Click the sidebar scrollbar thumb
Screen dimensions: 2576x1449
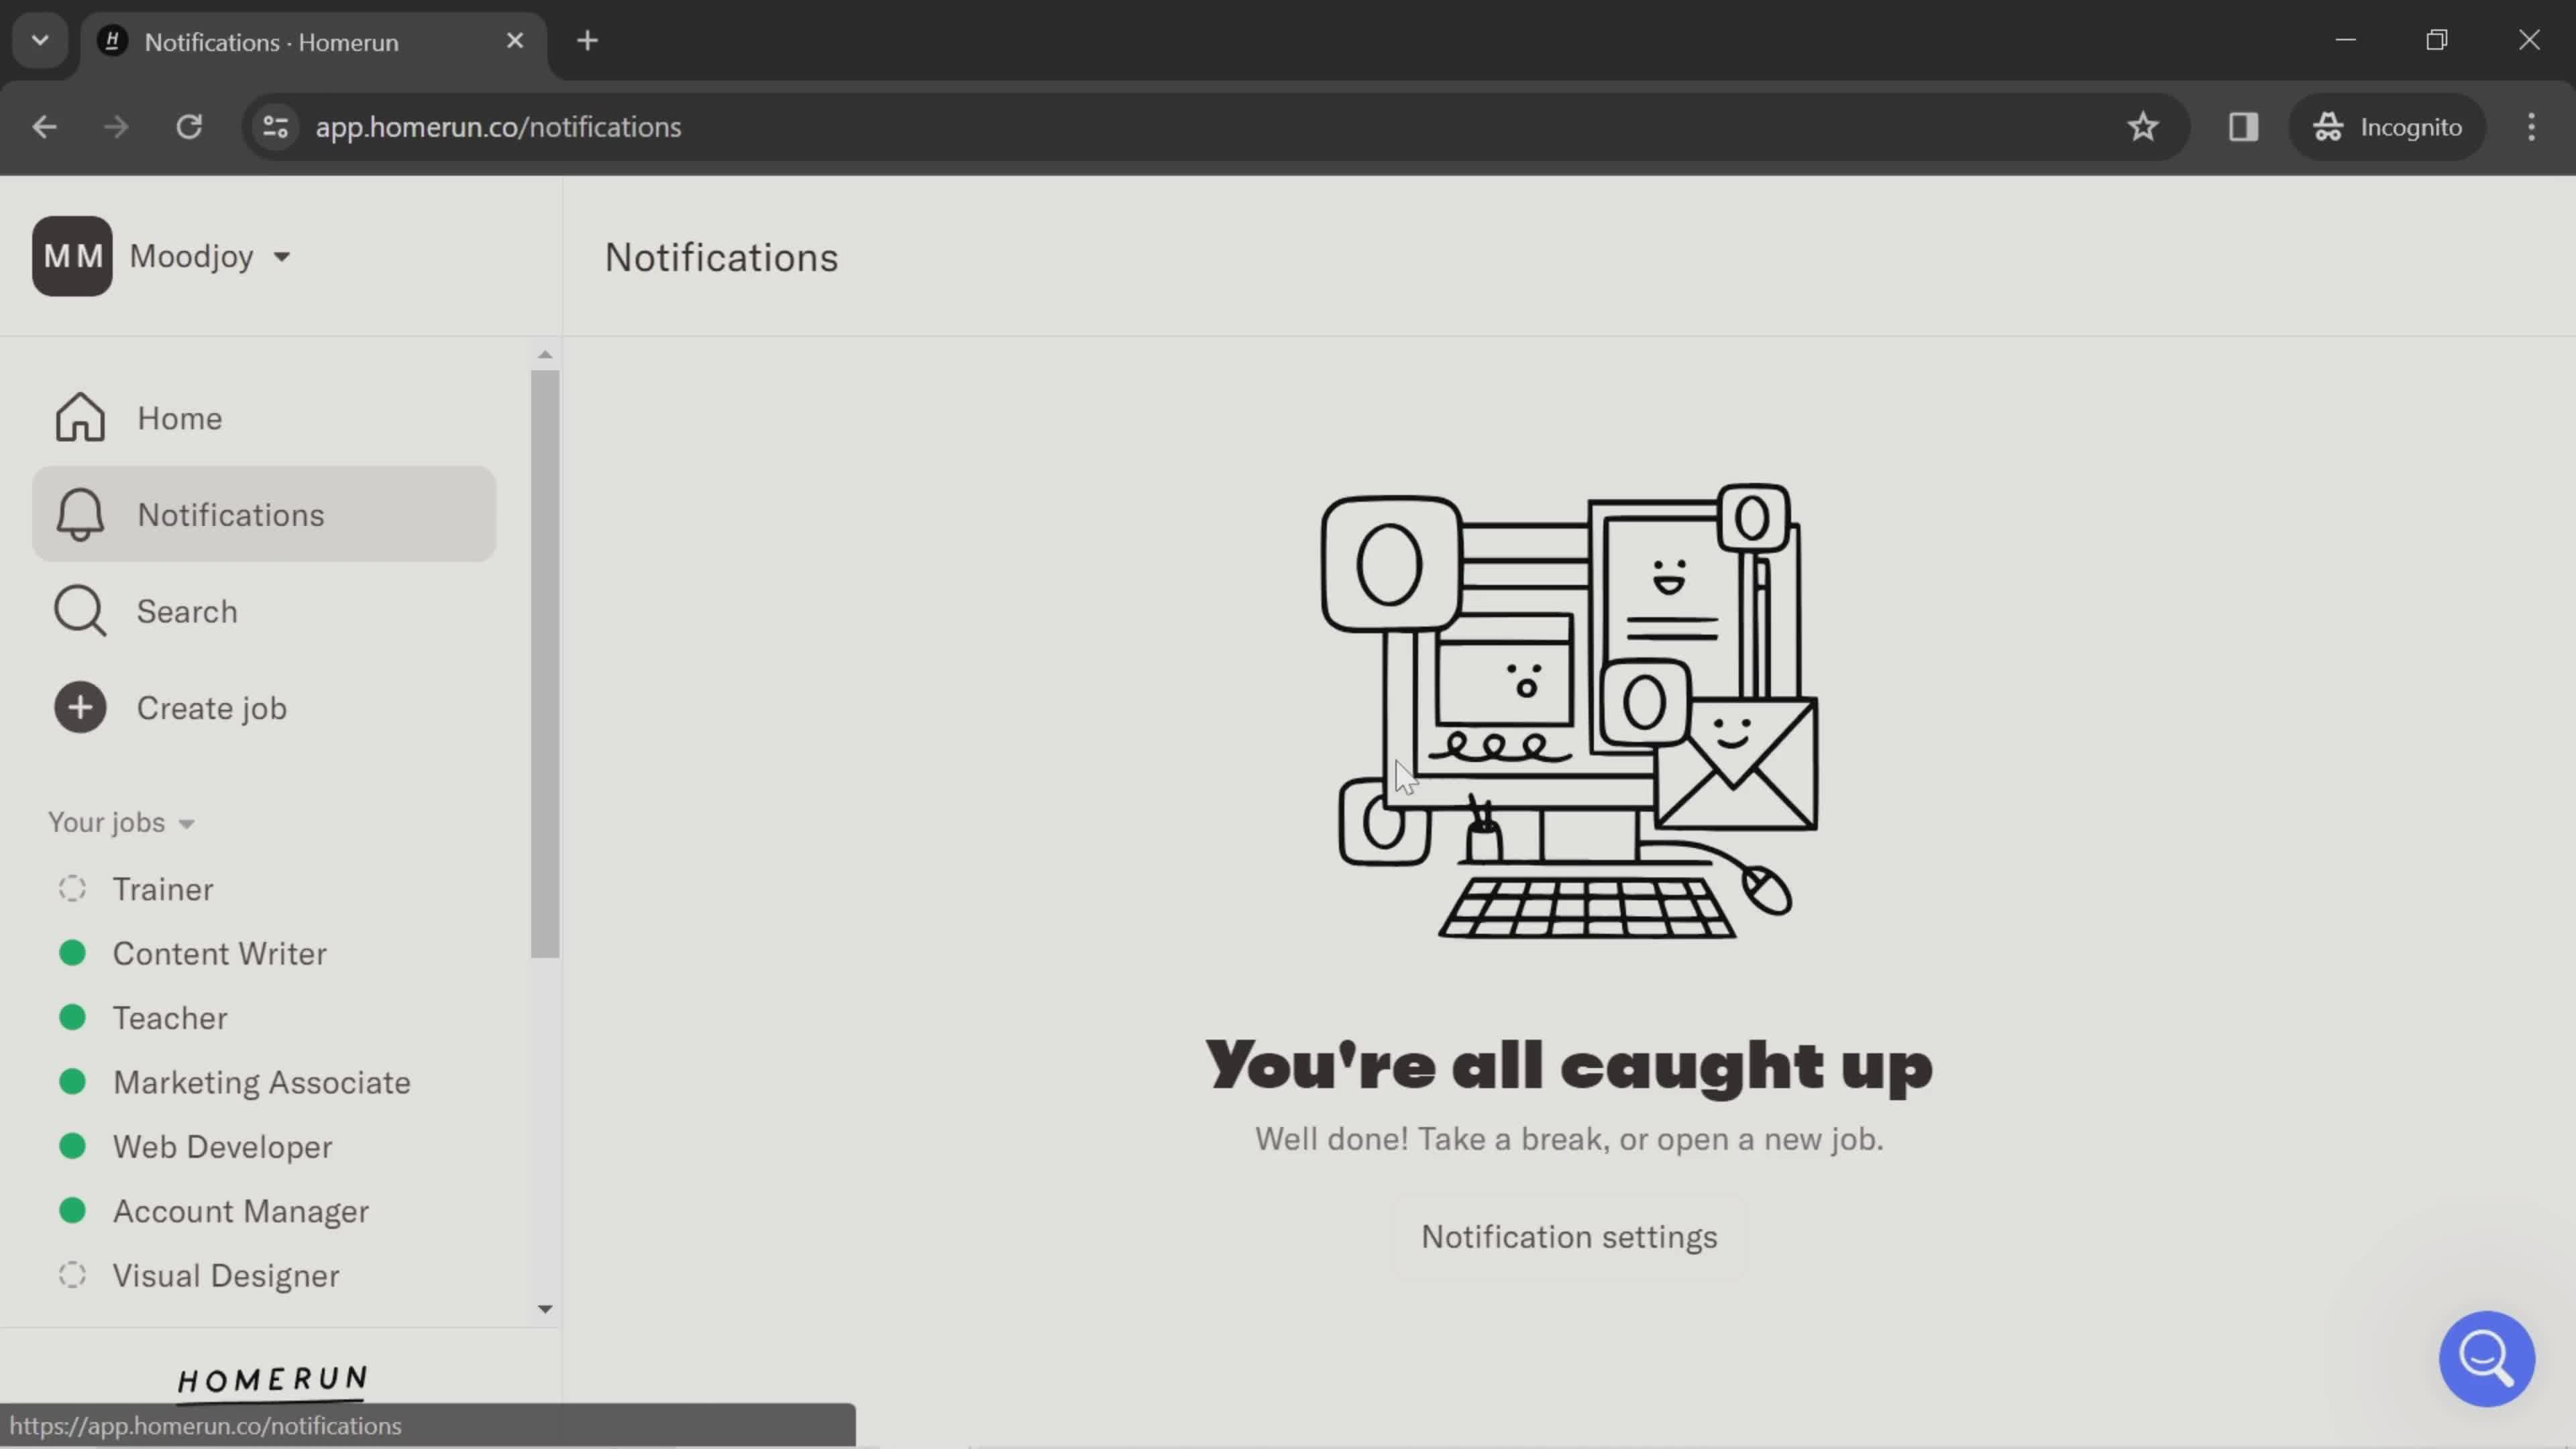pyautogui.click(x=545, y=664)
